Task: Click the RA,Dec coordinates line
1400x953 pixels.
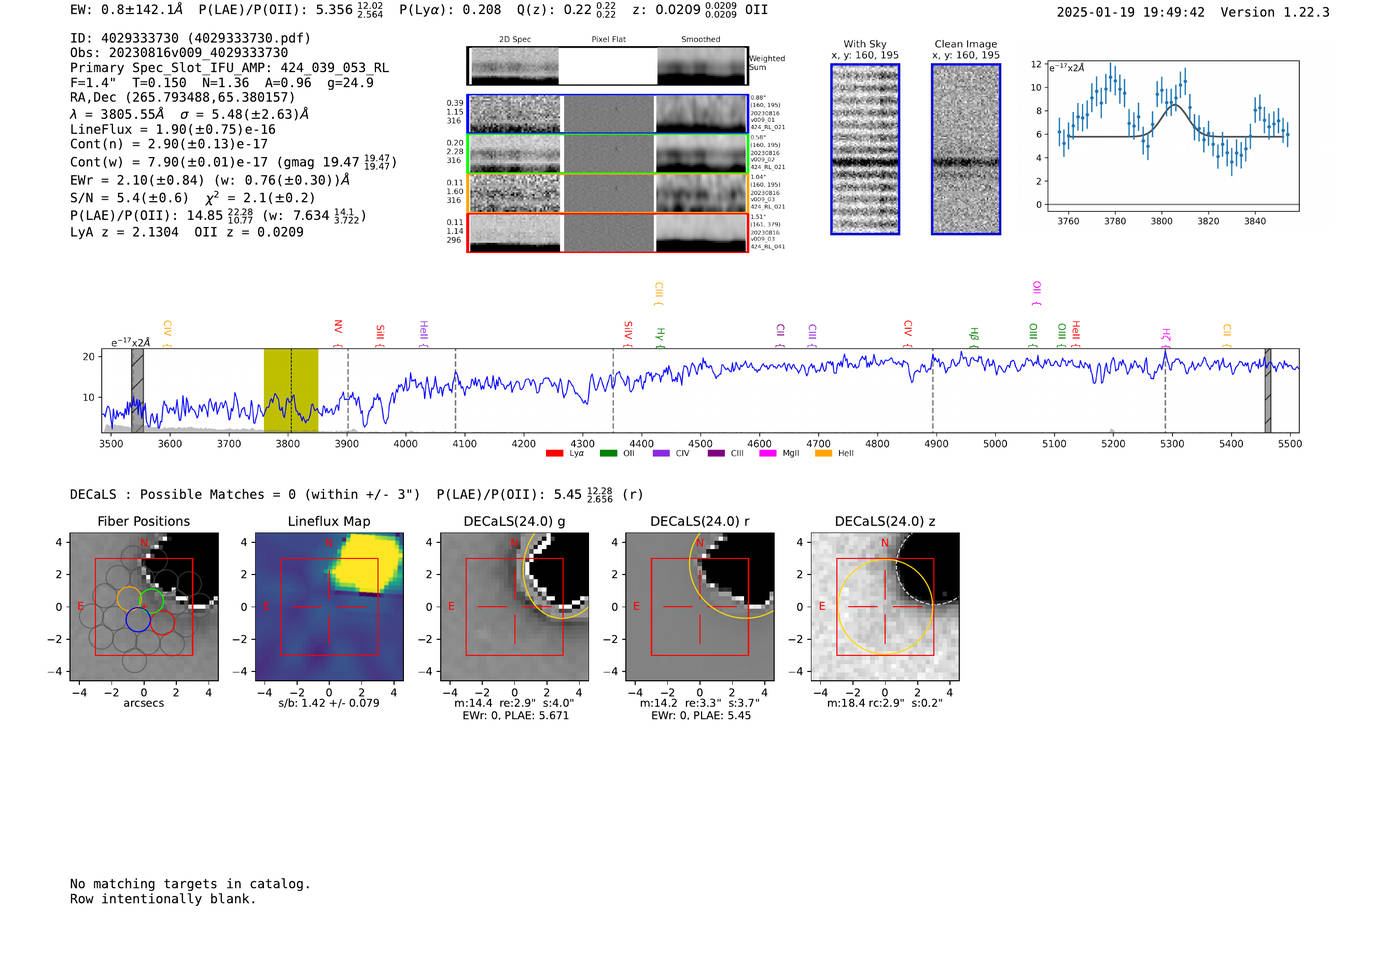Action: pos(183,98)
